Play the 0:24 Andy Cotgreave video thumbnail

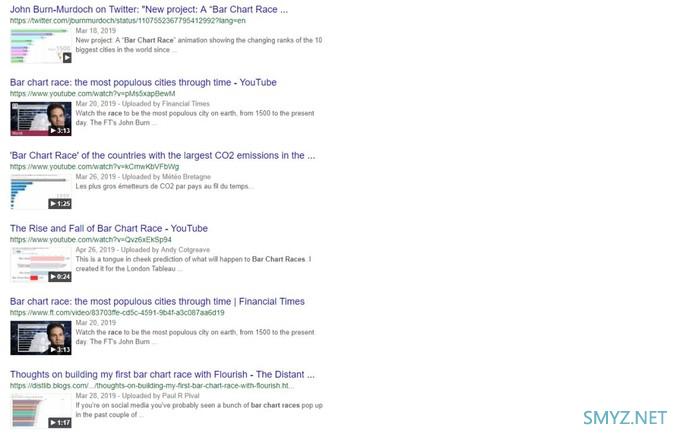click(x=41, y=264)
